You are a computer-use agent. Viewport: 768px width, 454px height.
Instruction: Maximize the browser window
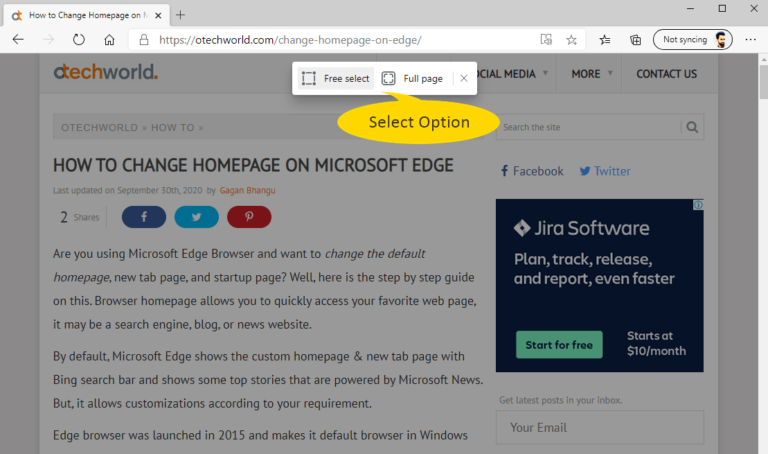pyautogui.click(x=722, y=8)
